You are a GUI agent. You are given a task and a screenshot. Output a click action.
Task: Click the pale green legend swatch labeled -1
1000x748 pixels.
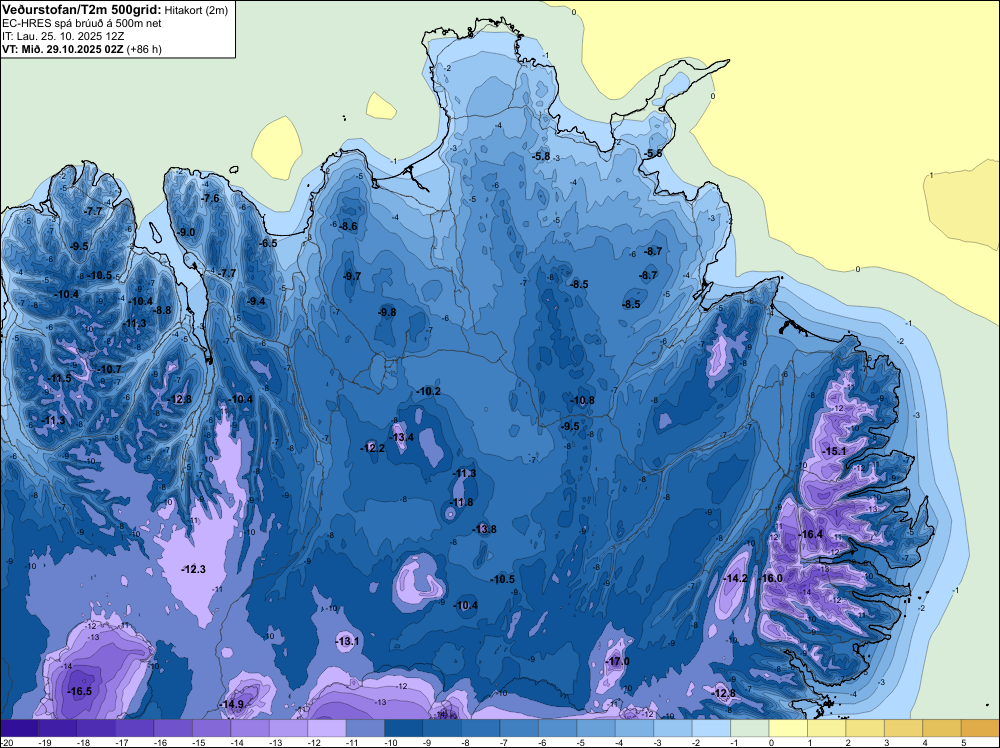[x=750, y=728]
